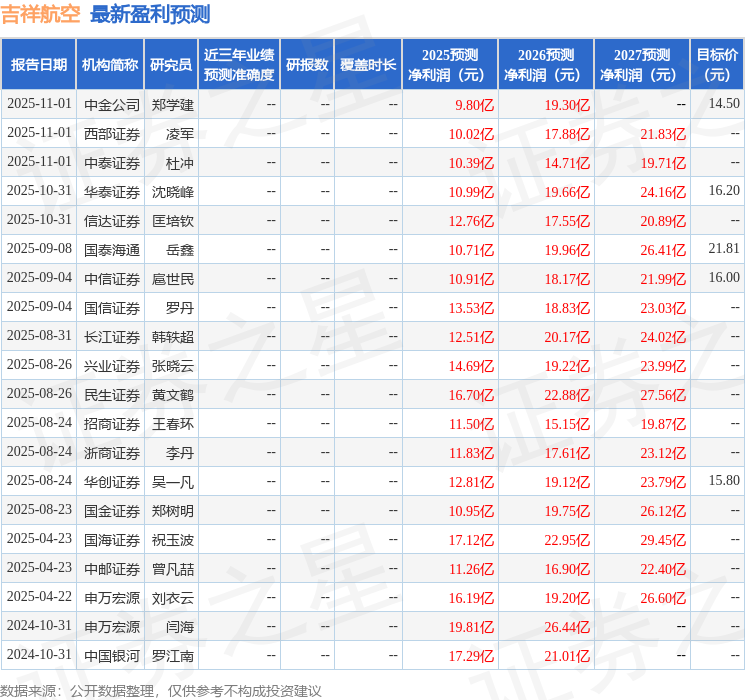Click the 19.81亿 forecast value

pos(471,627)
